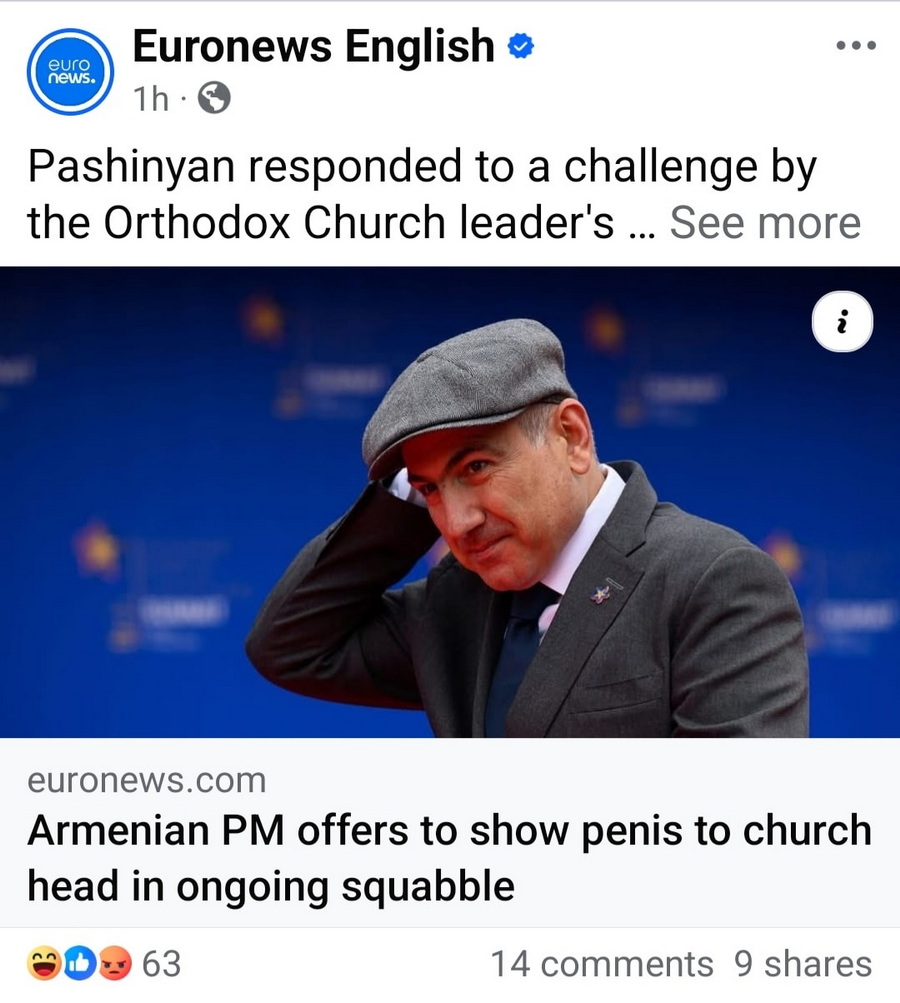Tap the info icon on article image
This screenshot has width=900, height=1003.
[842, 322]
